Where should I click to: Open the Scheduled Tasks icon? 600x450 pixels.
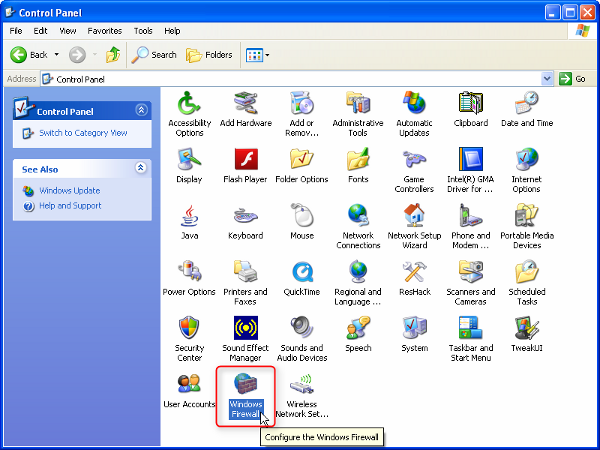click(x=527, y=272)
